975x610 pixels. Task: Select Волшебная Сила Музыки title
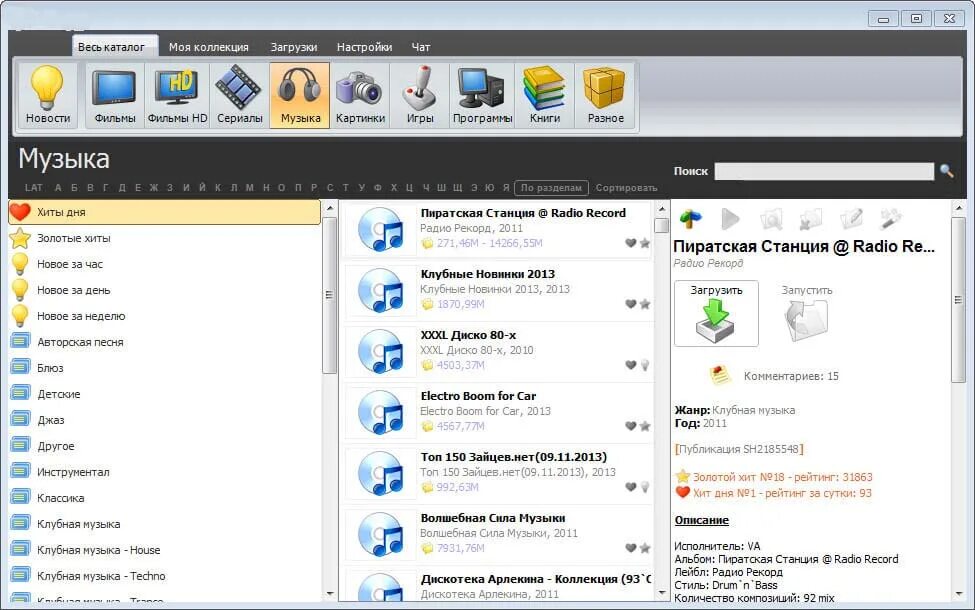pos(492,518)
